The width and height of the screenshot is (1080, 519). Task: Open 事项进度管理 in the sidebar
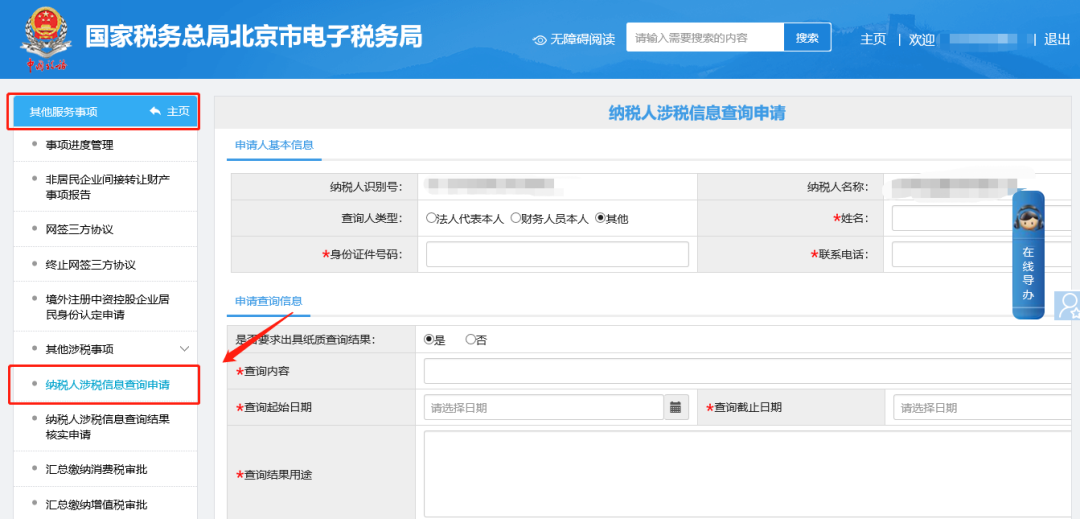pyautogui.click(x=80, y=145)
